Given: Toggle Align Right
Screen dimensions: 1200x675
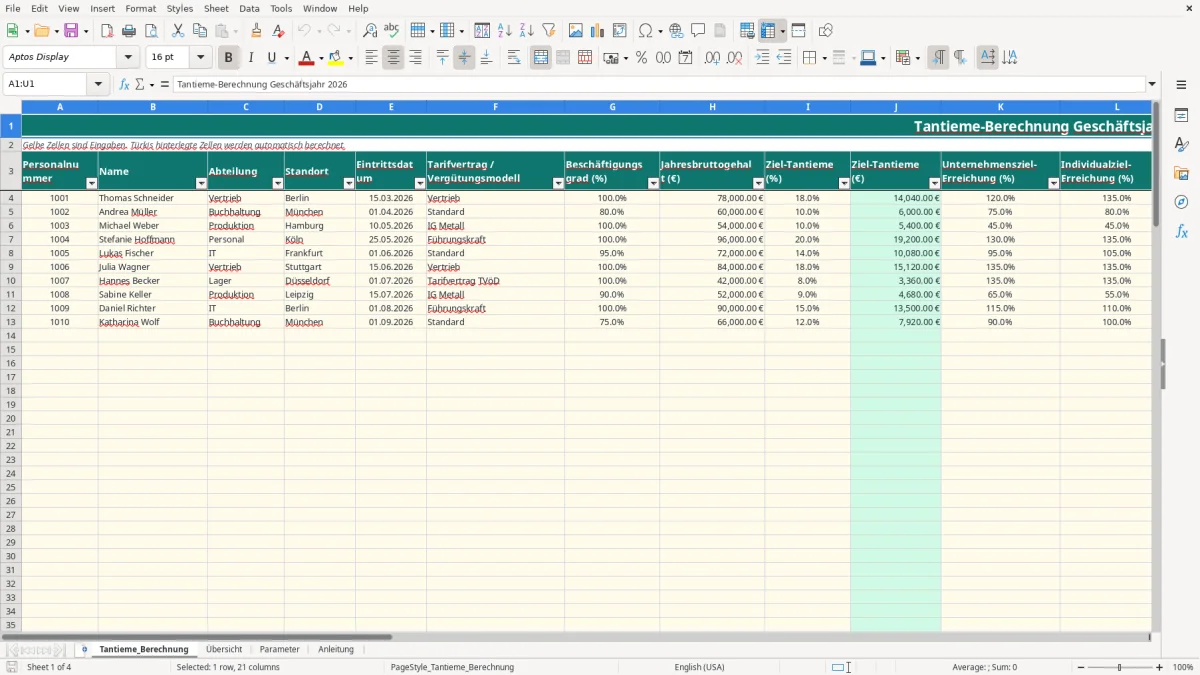Looking at the screenshot, I should 416,58.
